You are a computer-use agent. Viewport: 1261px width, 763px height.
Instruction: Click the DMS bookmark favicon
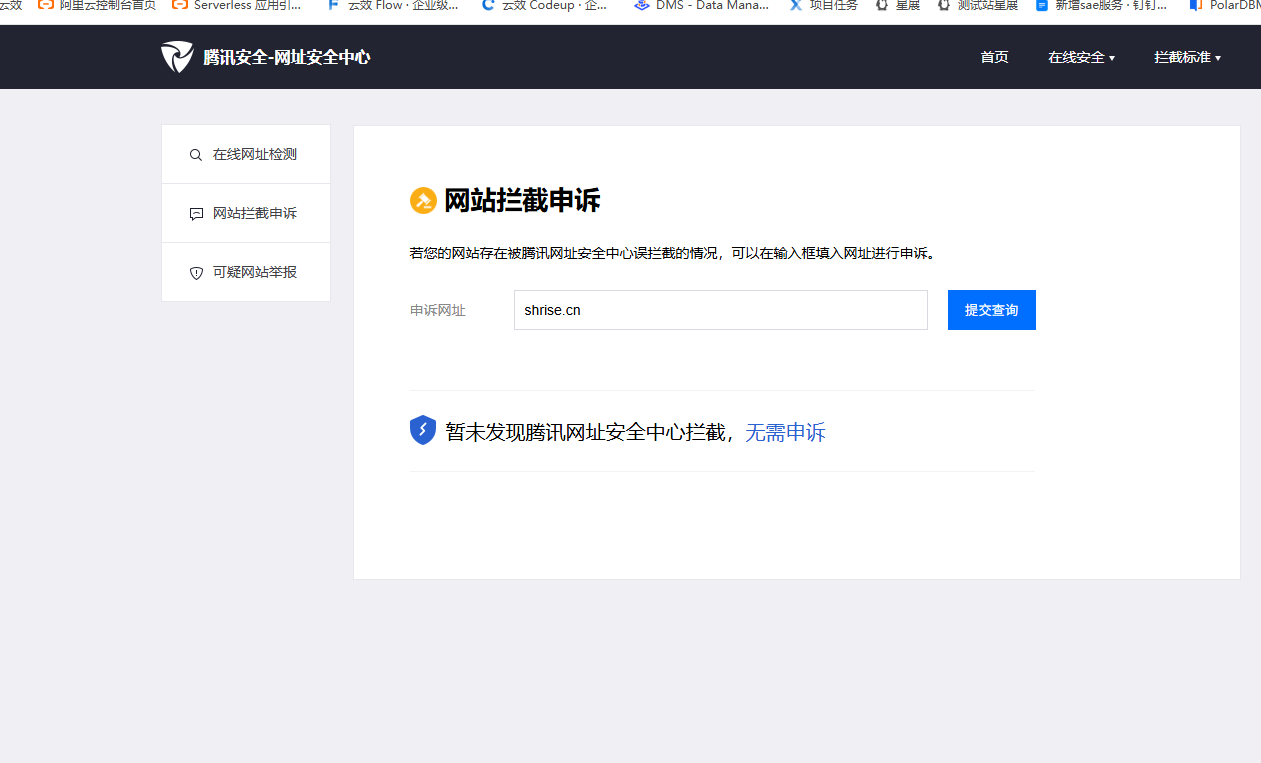(x=642, y=5)
